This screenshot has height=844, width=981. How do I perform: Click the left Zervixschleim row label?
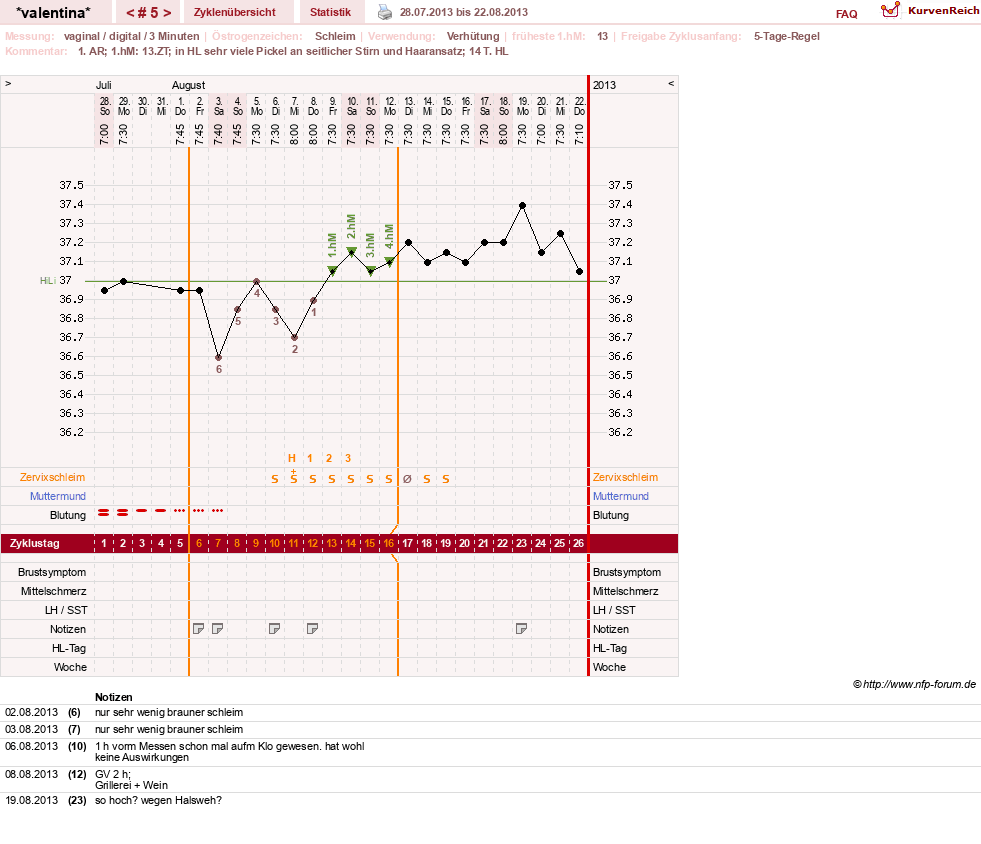53,477
